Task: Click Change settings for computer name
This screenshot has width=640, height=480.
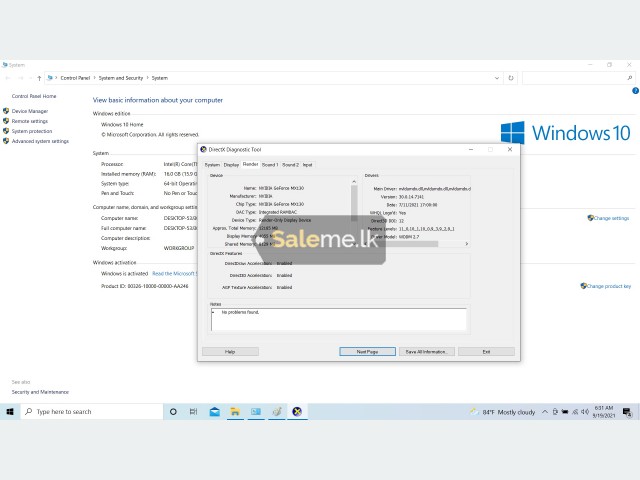Action: (x=611, y=218)
